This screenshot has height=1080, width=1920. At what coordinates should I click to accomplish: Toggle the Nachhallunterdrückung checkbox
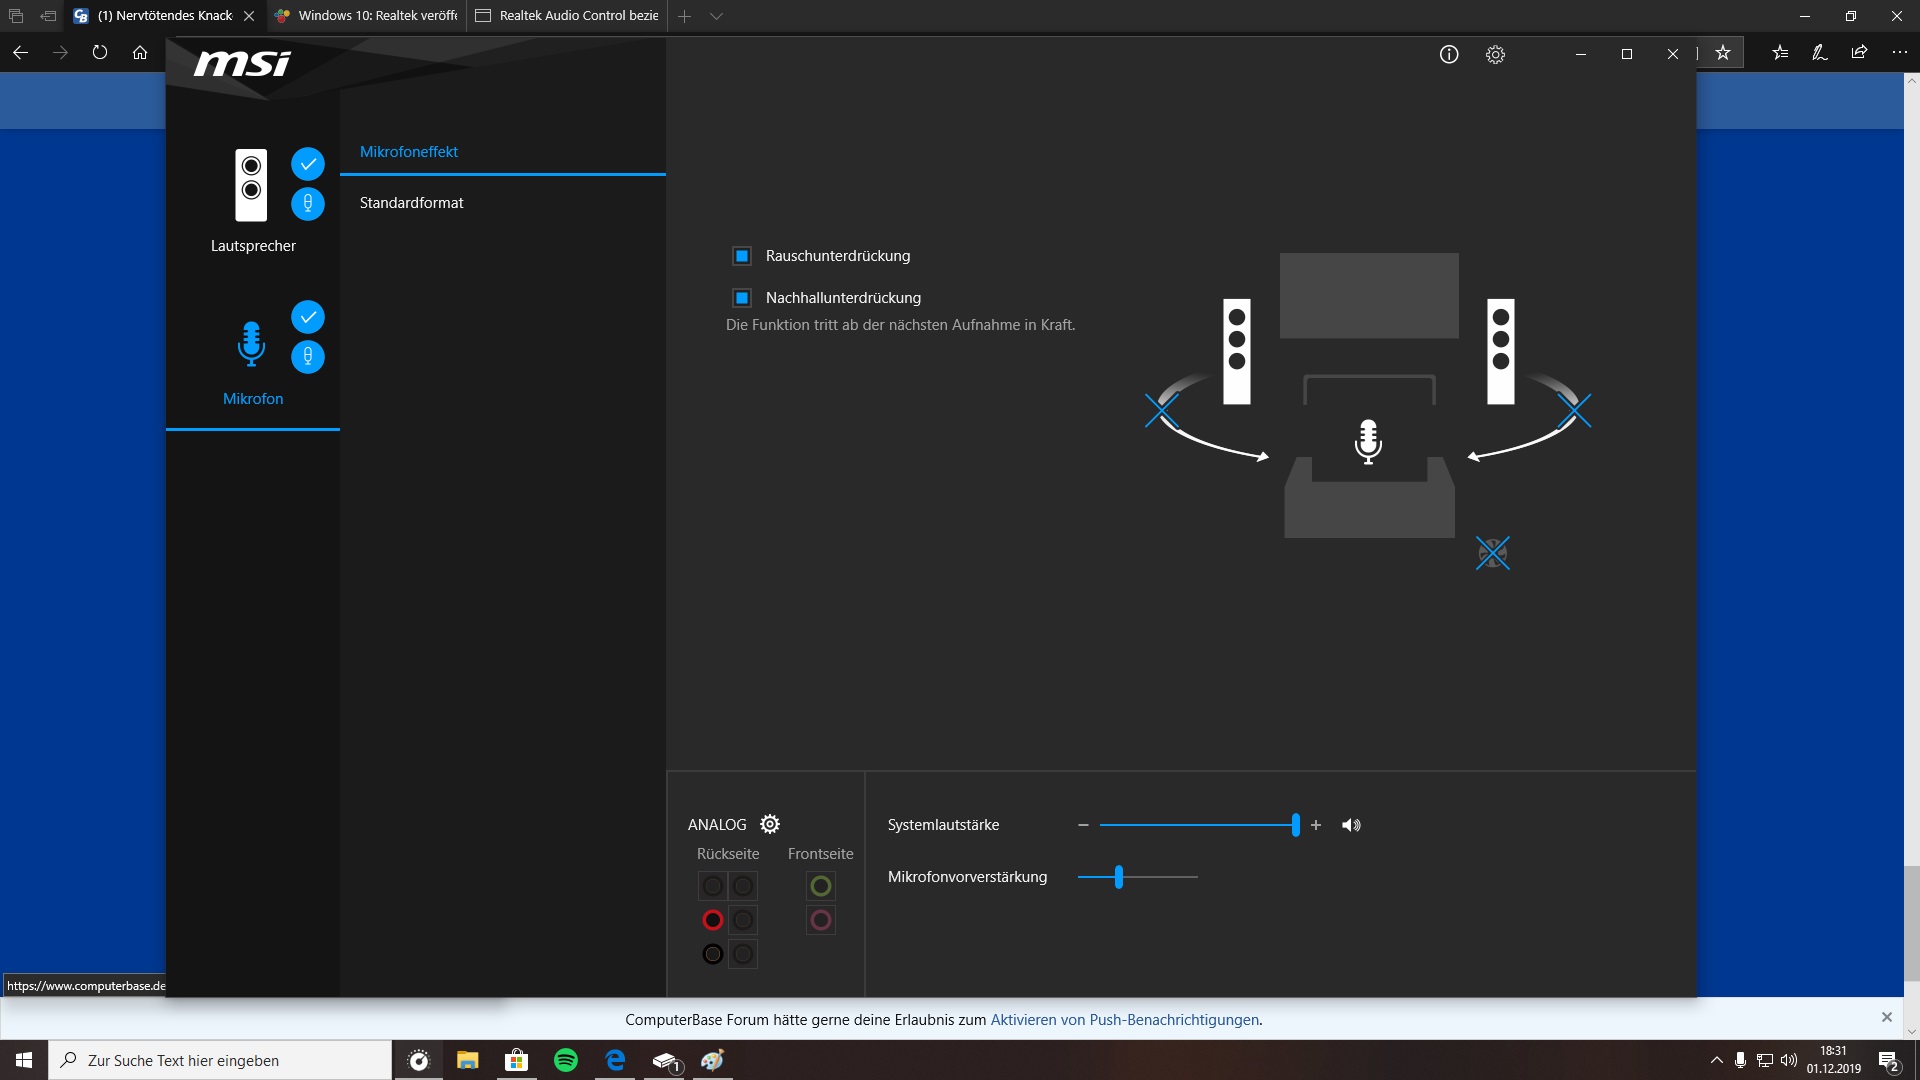pos(742,298)
